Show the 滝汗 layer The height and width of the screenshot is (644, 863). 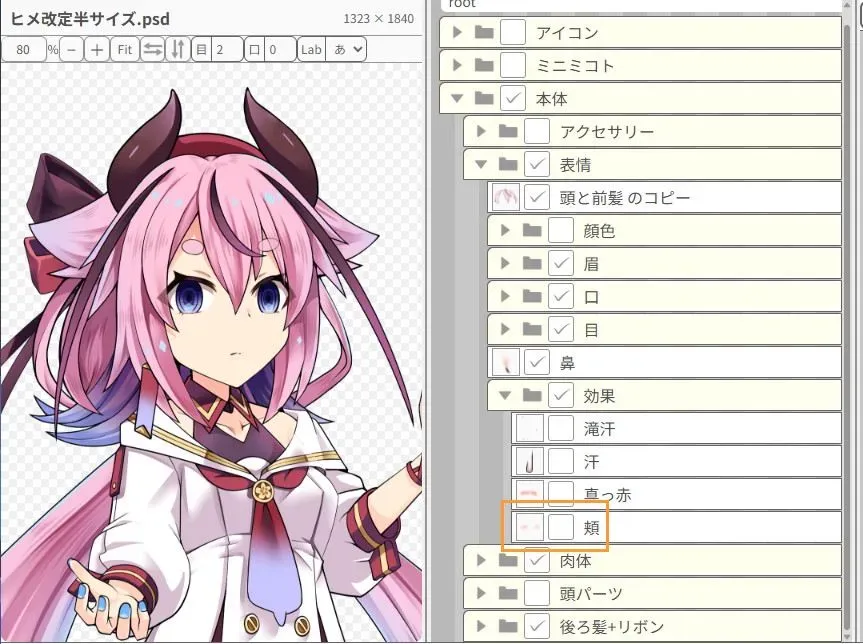tap(561, 429)
